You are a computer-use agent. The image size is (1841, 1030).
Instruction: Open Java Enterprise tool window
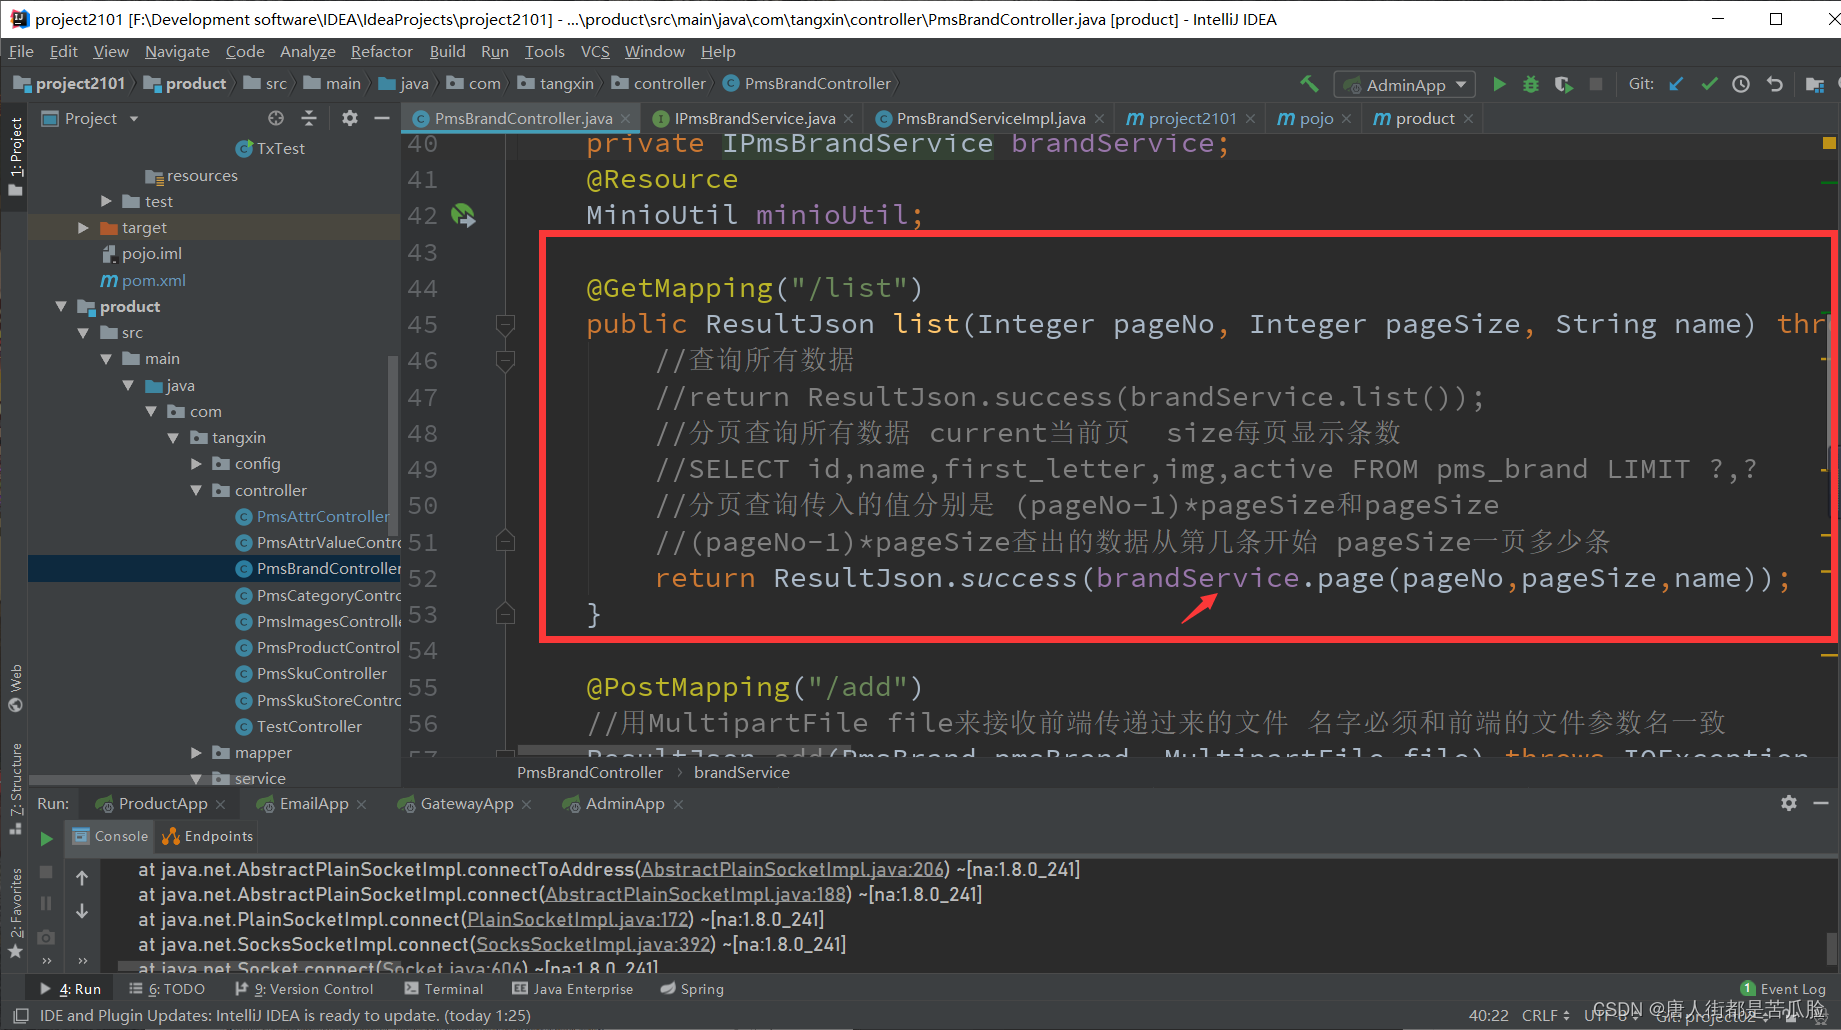pos(573,989)
